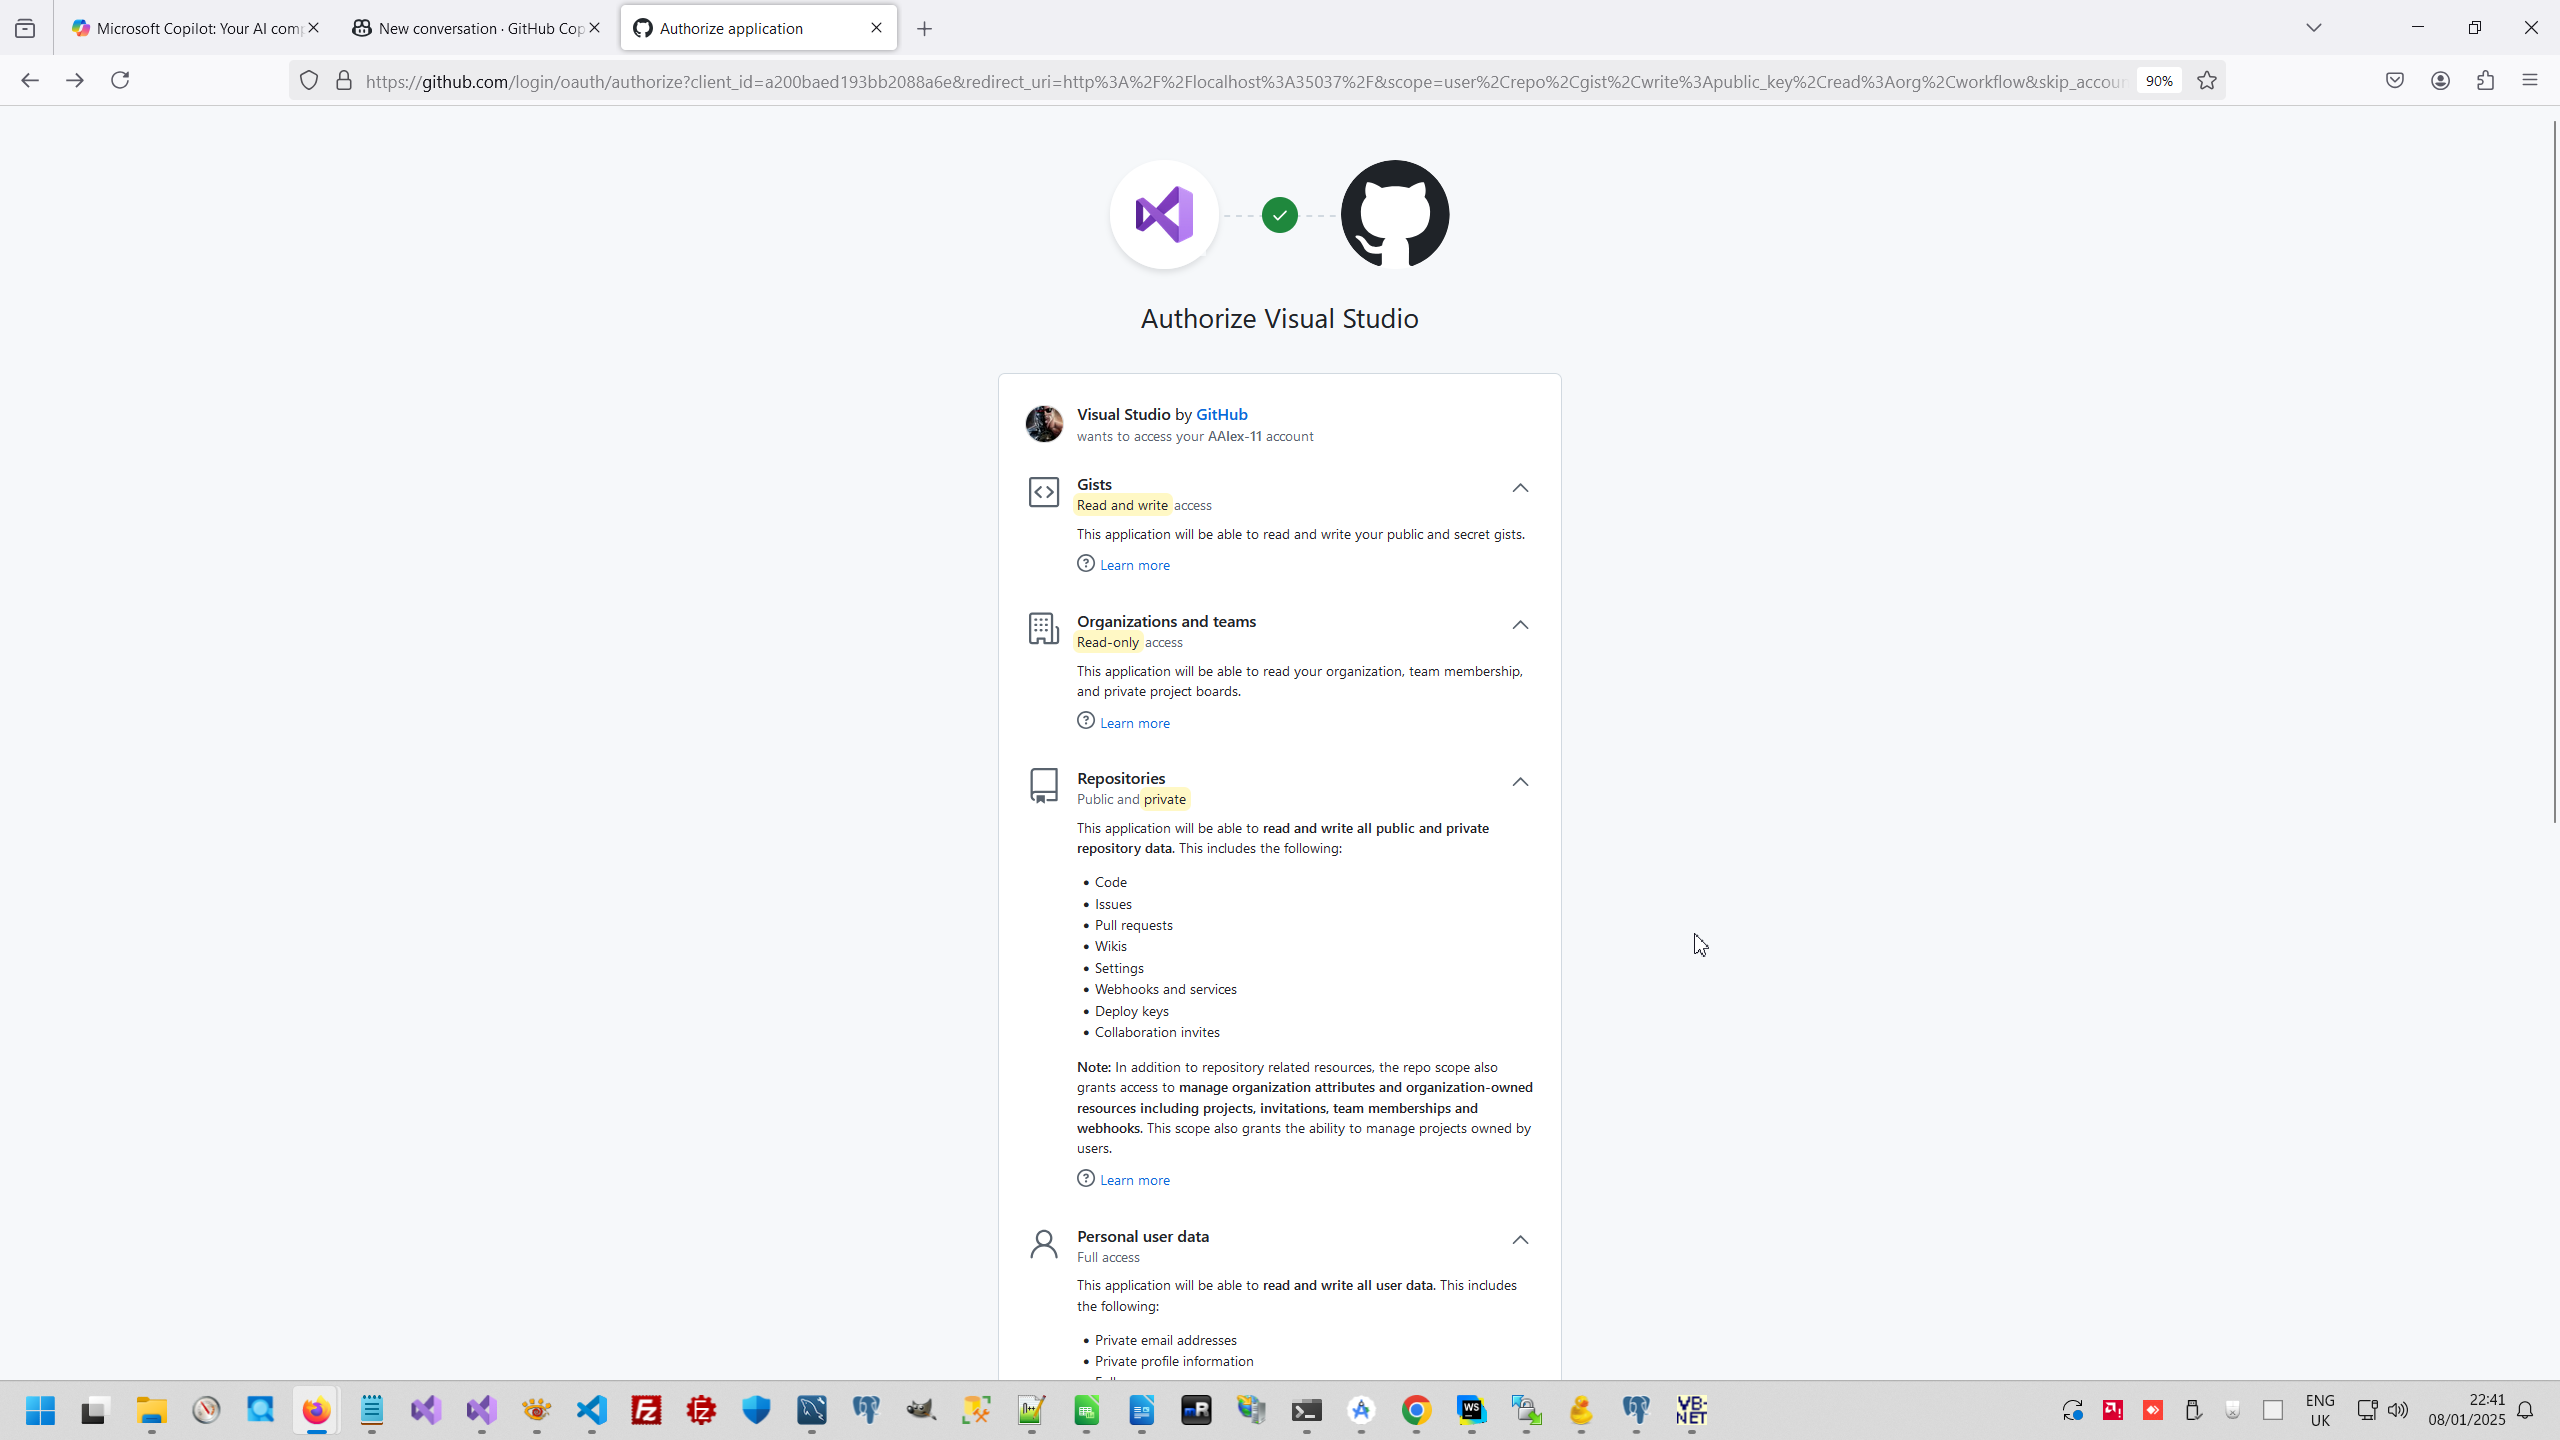Click the GitHub Octocat logo
The width and height of the screenshot is (2560, 1440).
click(x=1394, y=214)
